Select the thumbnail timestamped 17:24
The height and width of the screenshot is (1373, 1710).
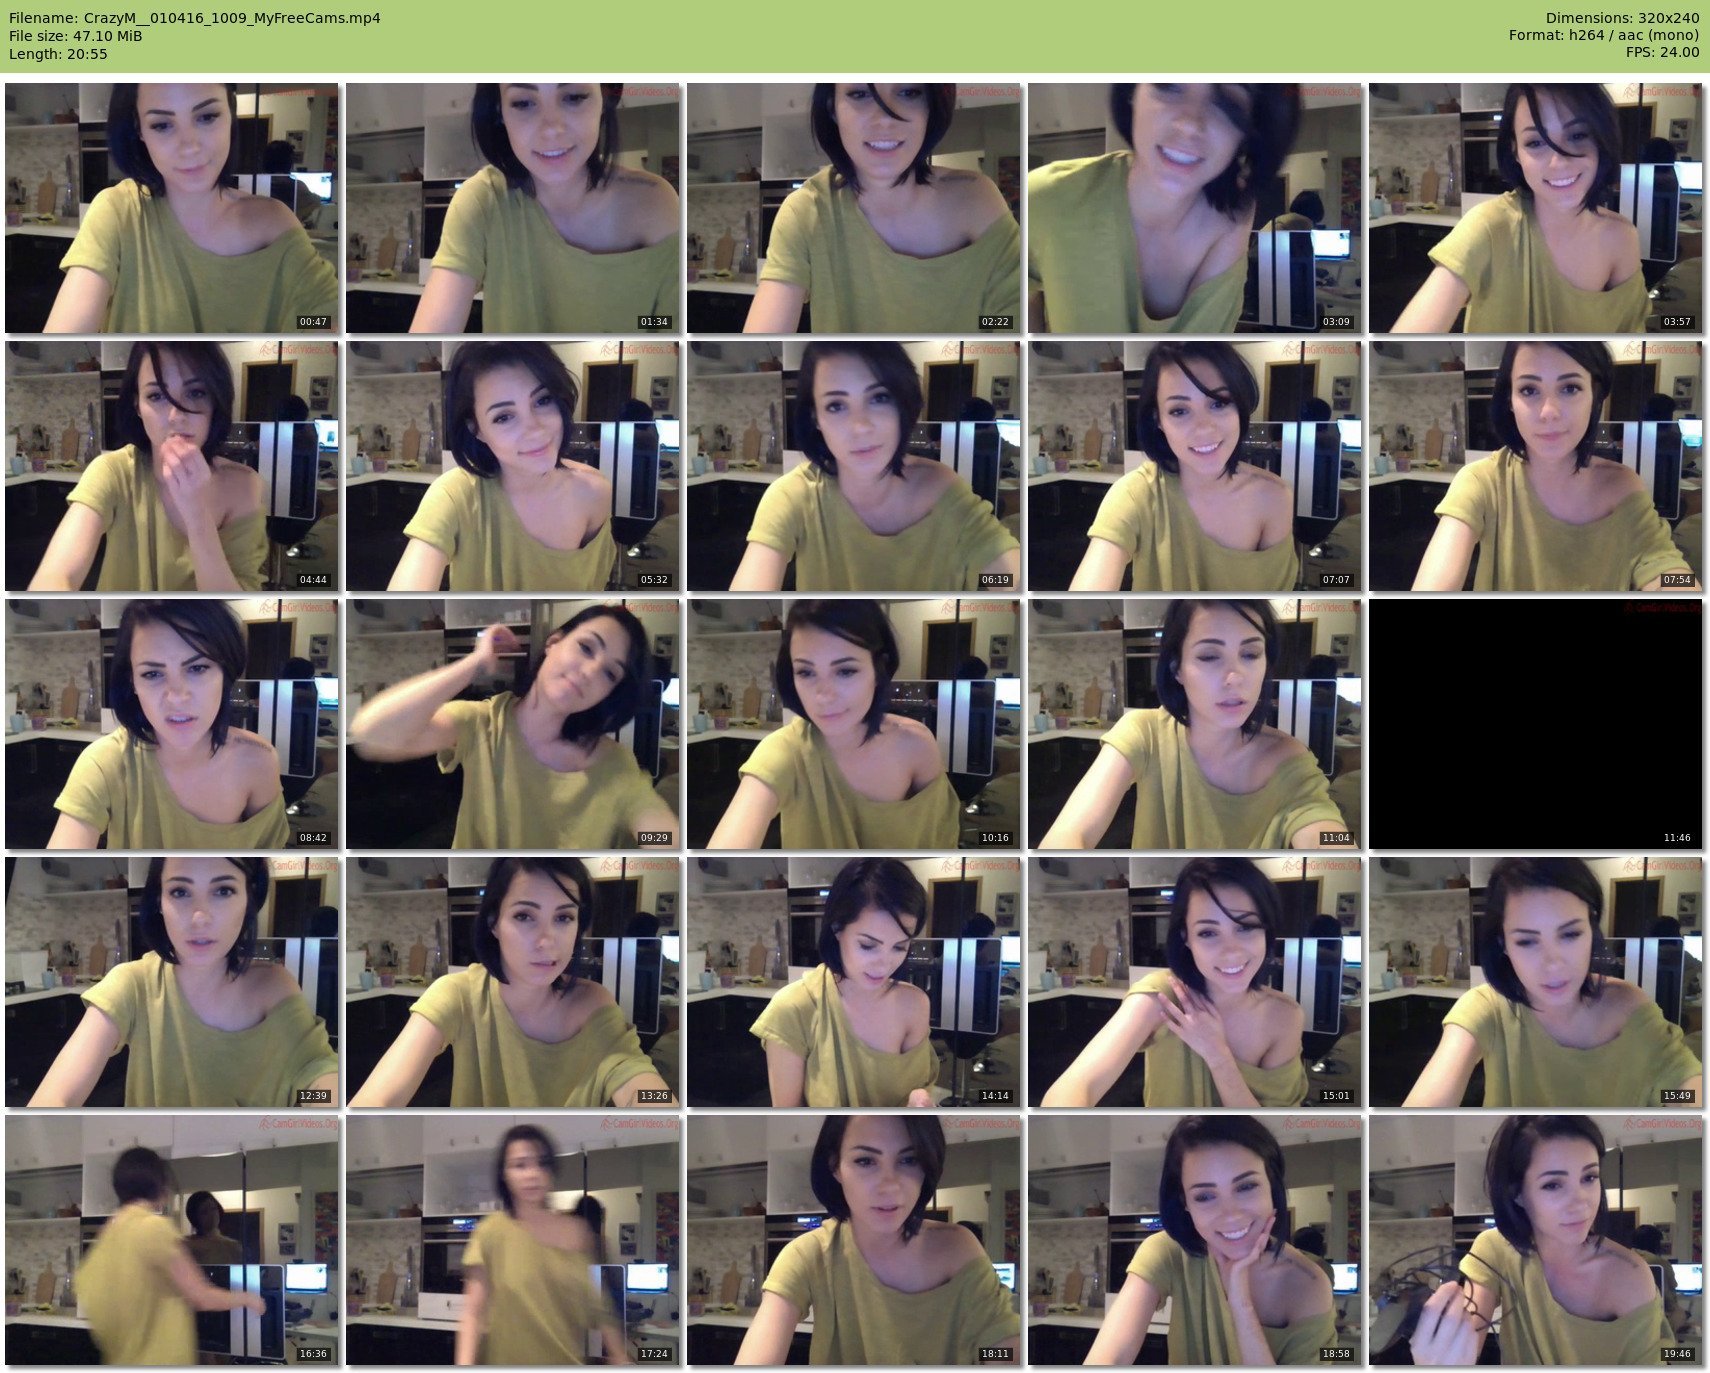click(x=513, y=1240)
